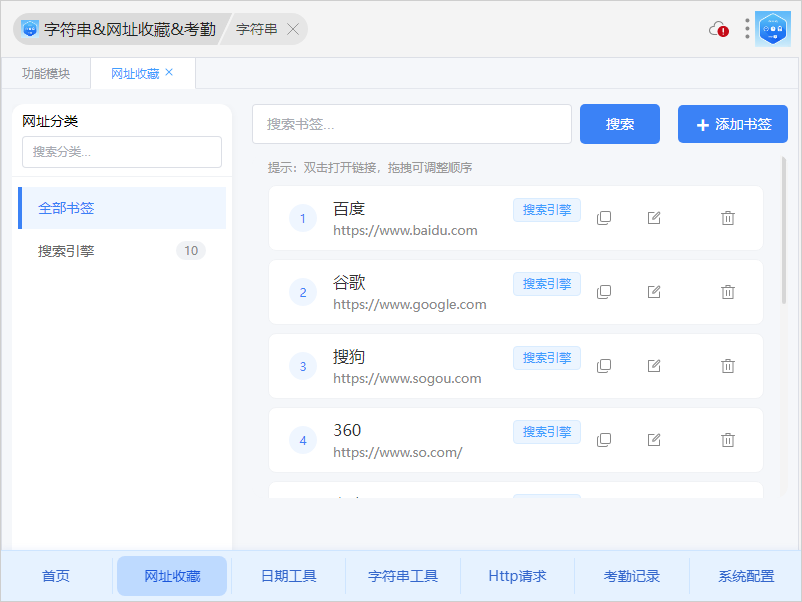
Task: Click the 谷歌 bookmark title
Action: (349, 283)
